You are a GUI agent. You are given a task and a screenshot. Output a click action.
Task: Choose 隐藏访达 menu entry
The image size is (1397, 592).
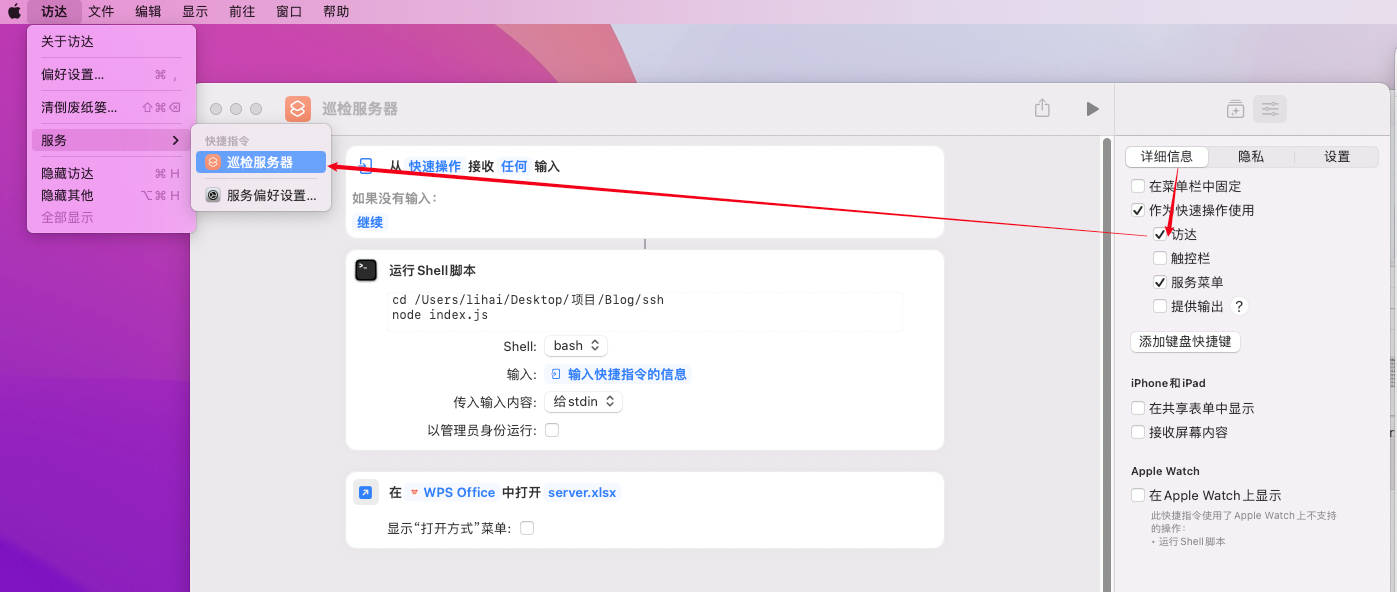(x=111, y=173)
